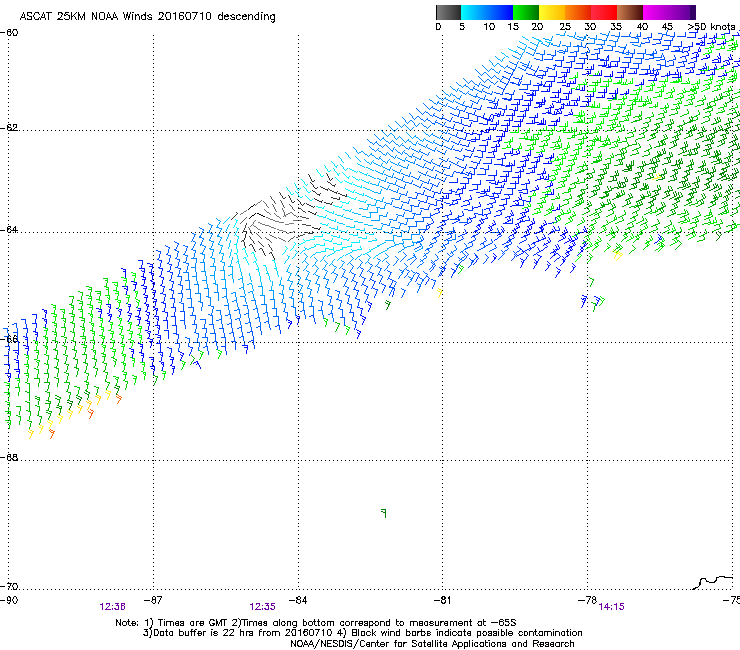Click the 'NOAA/NESDIS/Center for Satellite Applications and Research' credit
This screenshot has height=650, width=740.
click(x=432, y=644)
